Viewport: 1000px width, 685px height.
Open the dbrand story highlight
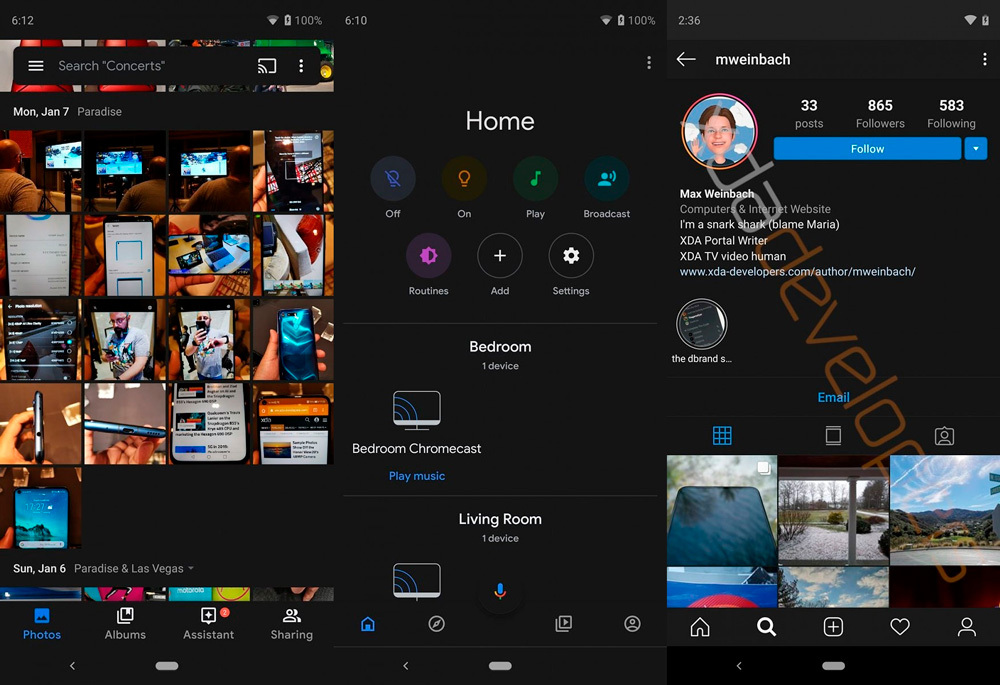click(x=702, y=324)
